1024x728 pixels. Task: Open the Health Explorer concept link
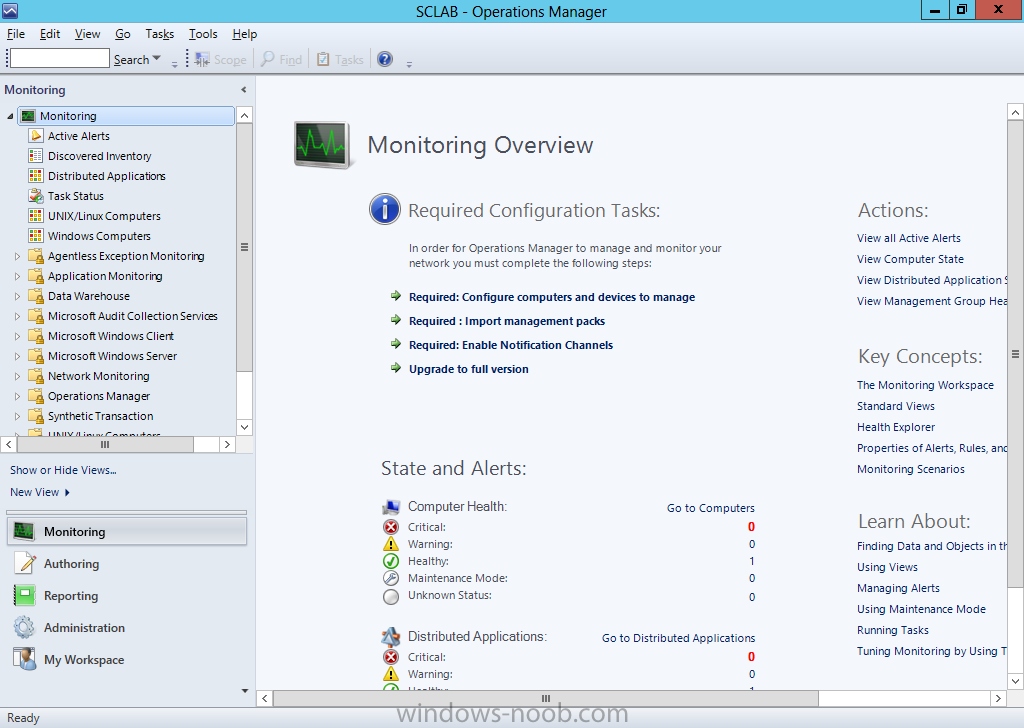896,427
